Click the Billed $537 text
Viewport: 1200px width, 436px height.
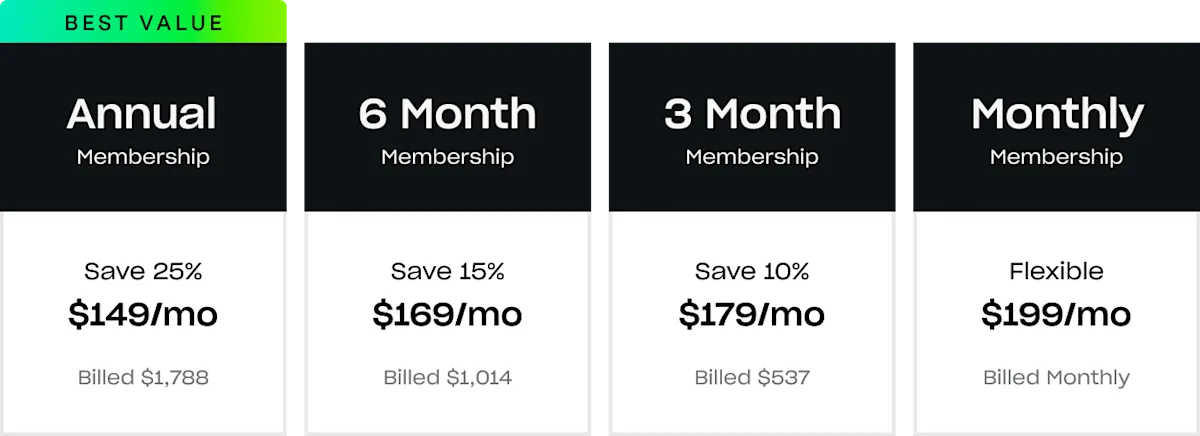752,378
